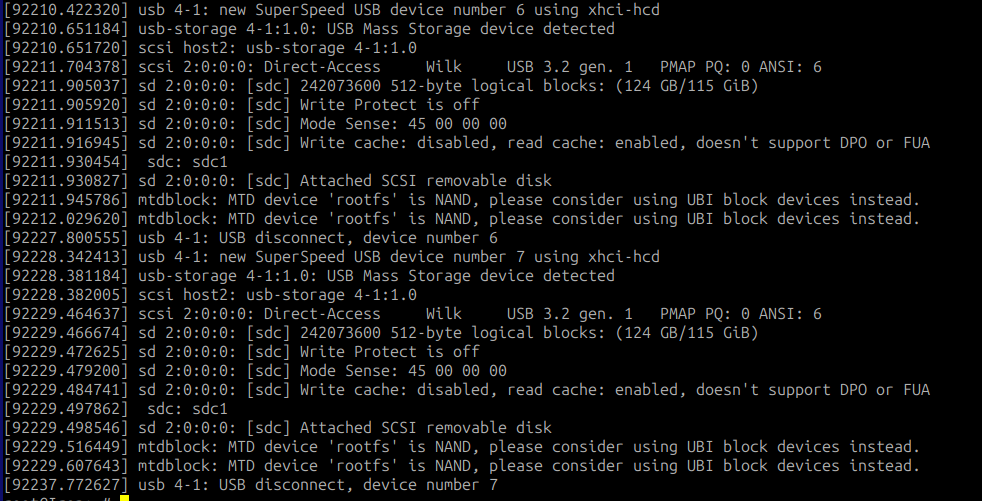
Task: Select the 'xhci-hcd' text on first line
Action: pos(624,10)
